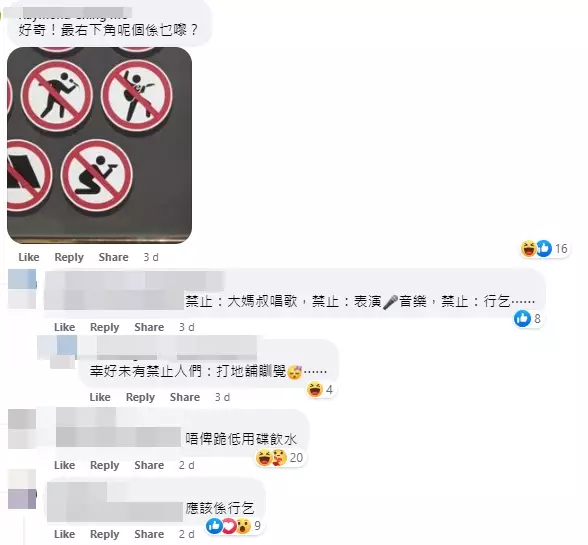Click the wow emoji reaction with 9 count
Viewport: 588px width, 545px height.
243,526
